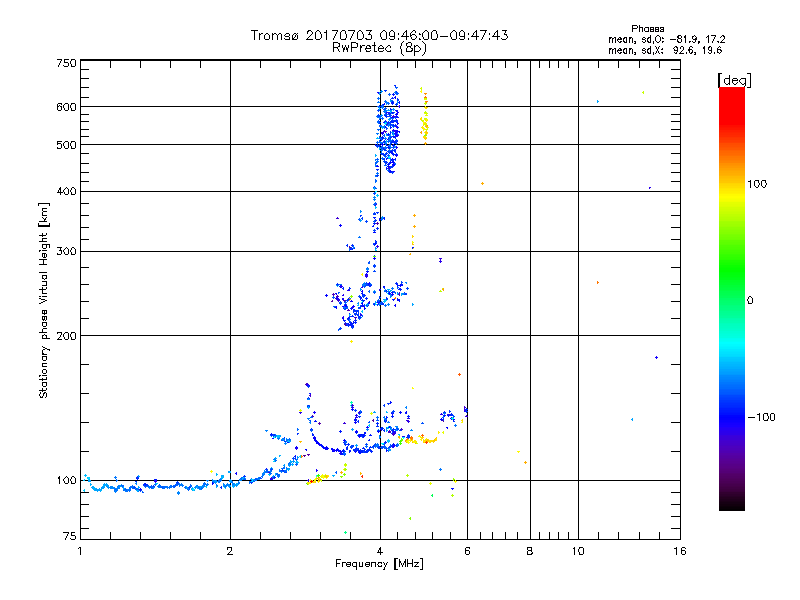Click the y-axis tick label '400'

67,191
